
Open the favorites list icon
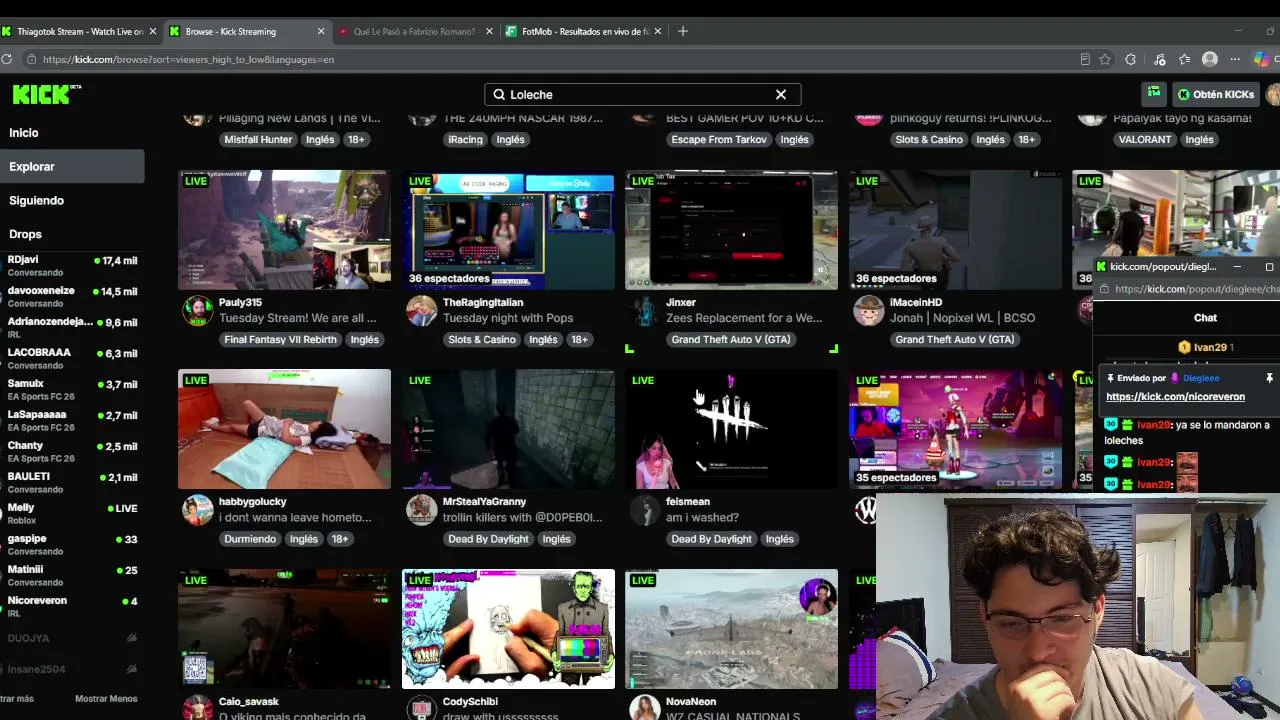[1184, 59]
